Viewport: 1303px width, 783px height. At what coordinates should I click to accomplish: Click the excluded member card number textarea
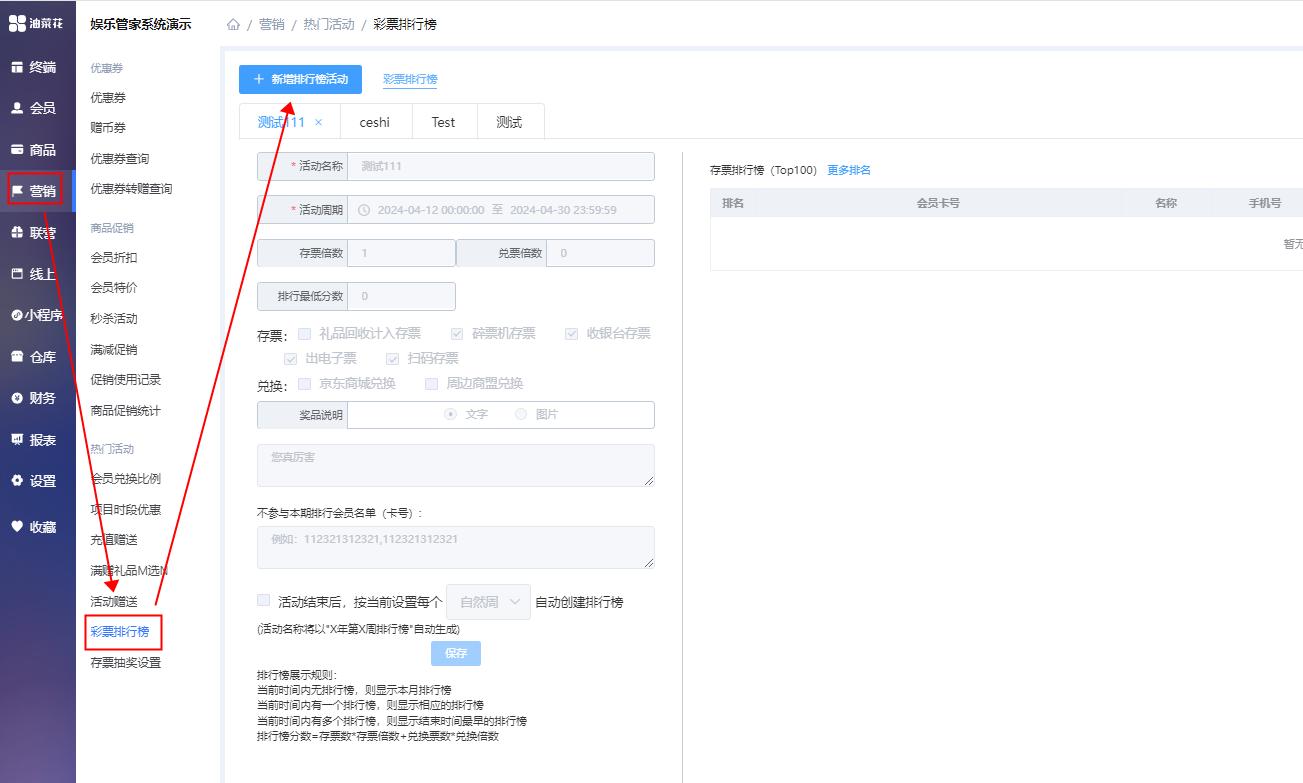coord(456,547)
